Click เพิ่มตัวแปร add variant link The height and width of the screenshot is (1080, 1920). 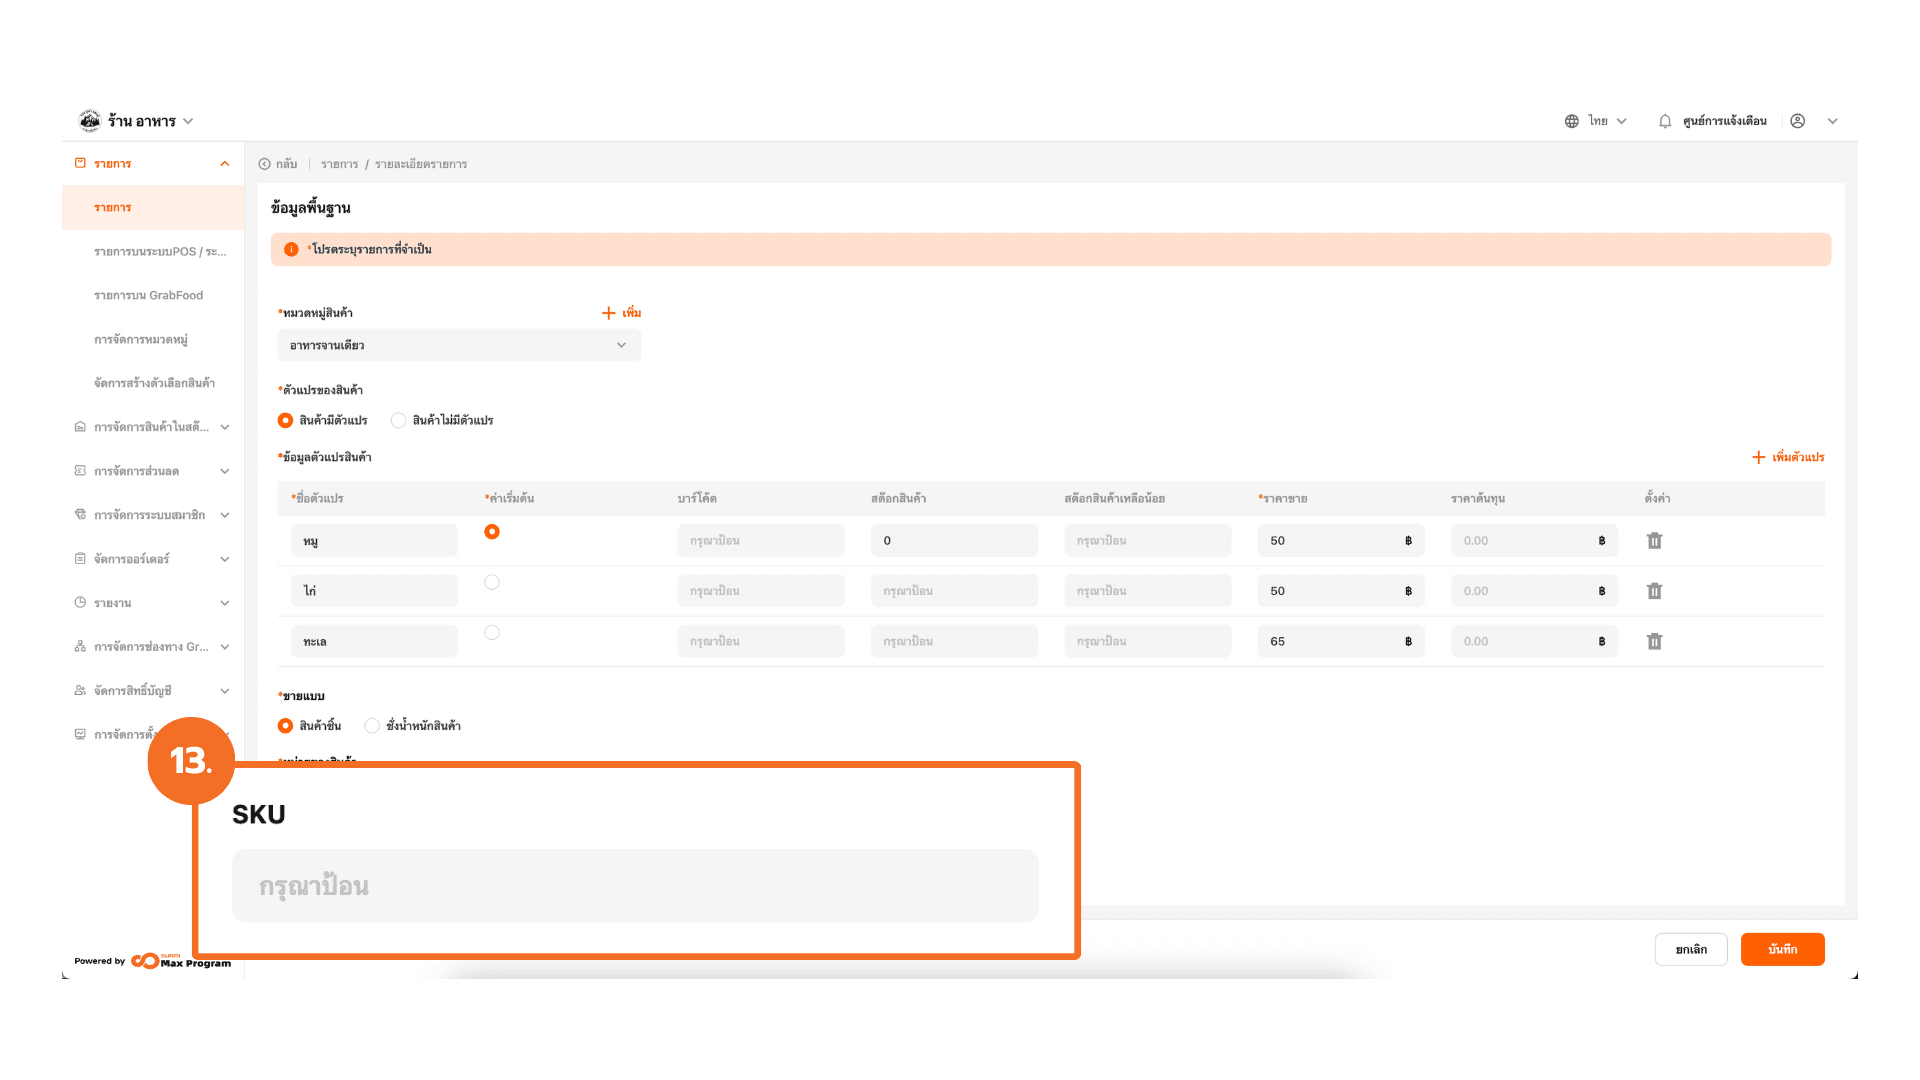[x=1788, y=457]
